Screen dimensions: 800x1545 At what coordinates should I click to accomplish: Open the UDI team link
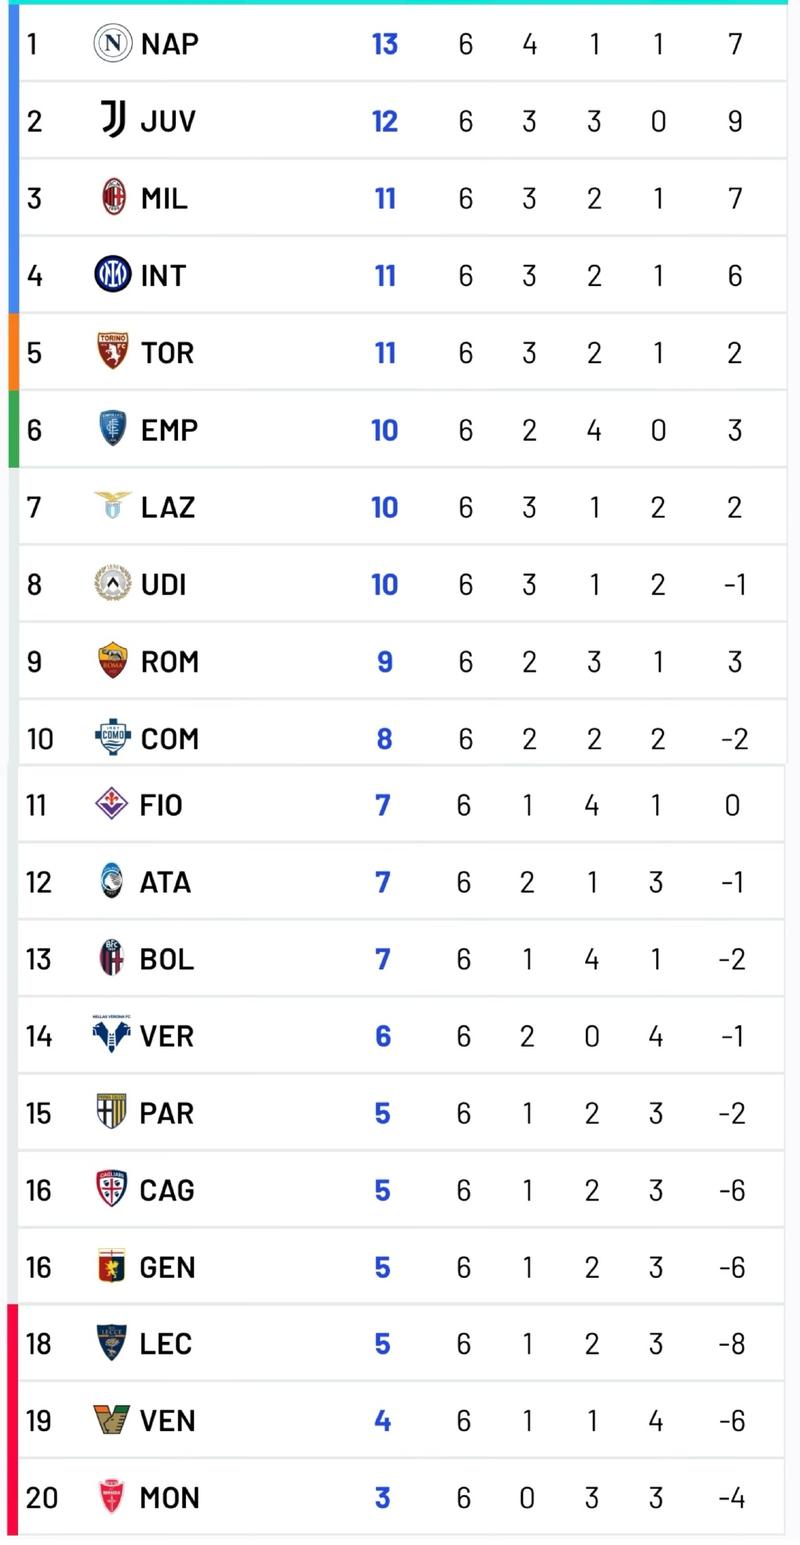(163, 584)
